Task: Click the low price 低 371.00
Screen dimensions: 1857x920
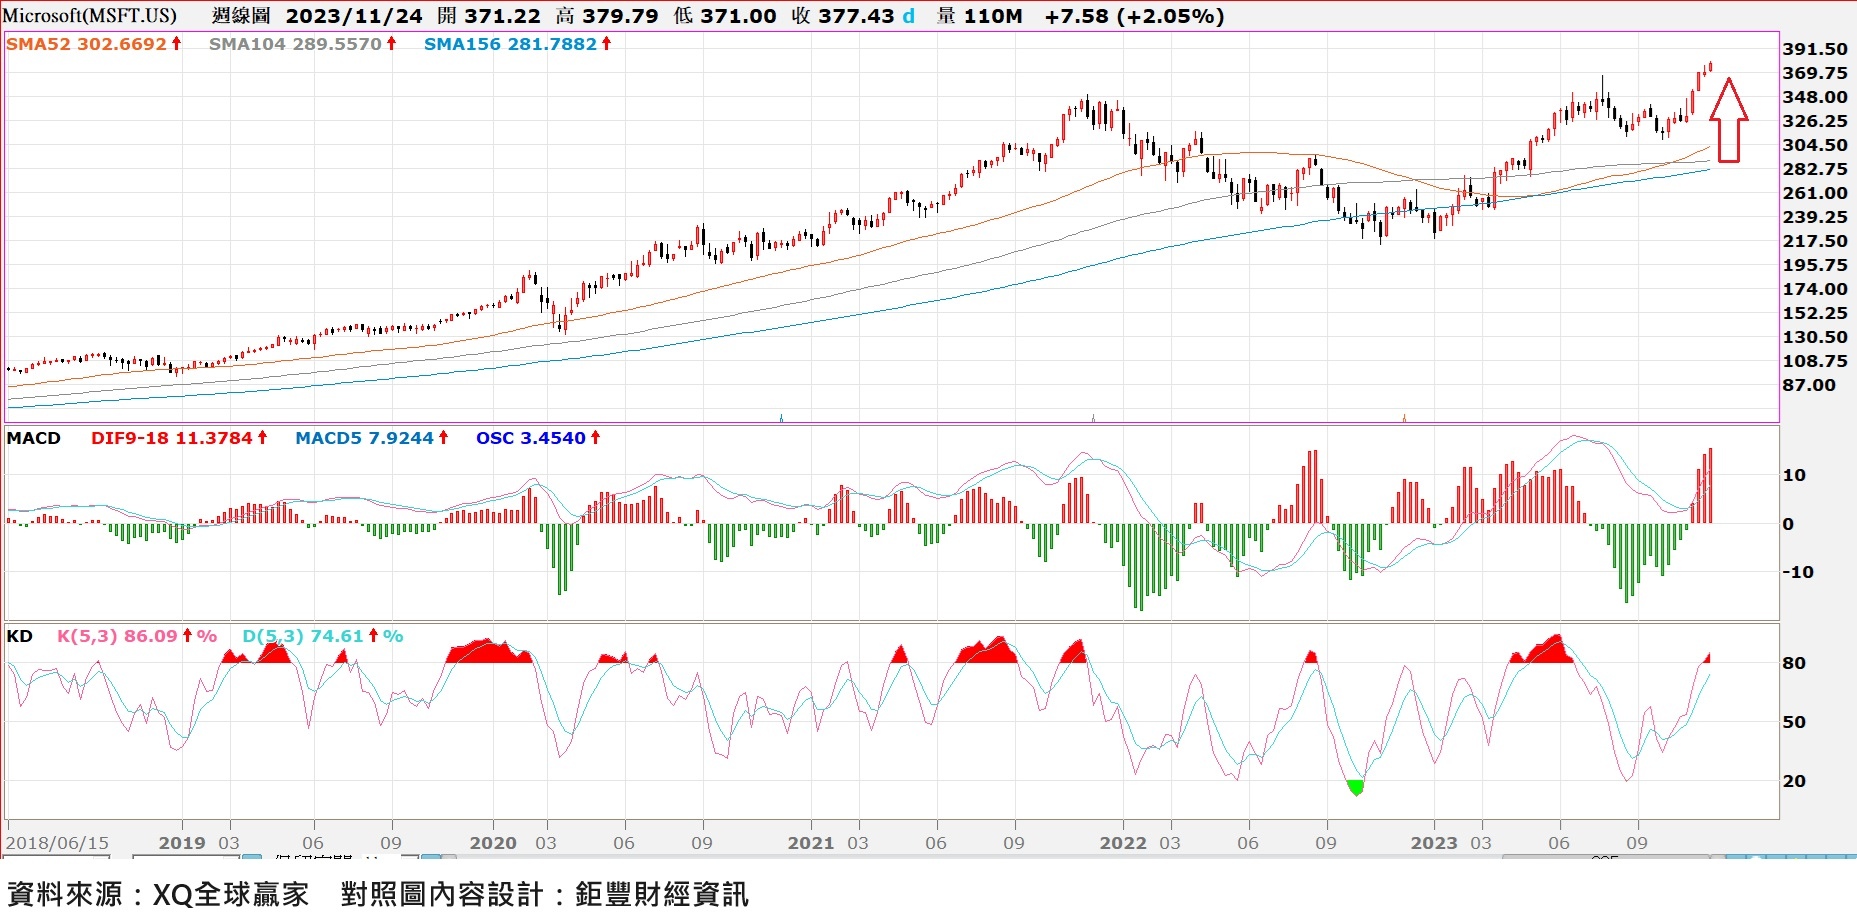Action: (725, 16)
